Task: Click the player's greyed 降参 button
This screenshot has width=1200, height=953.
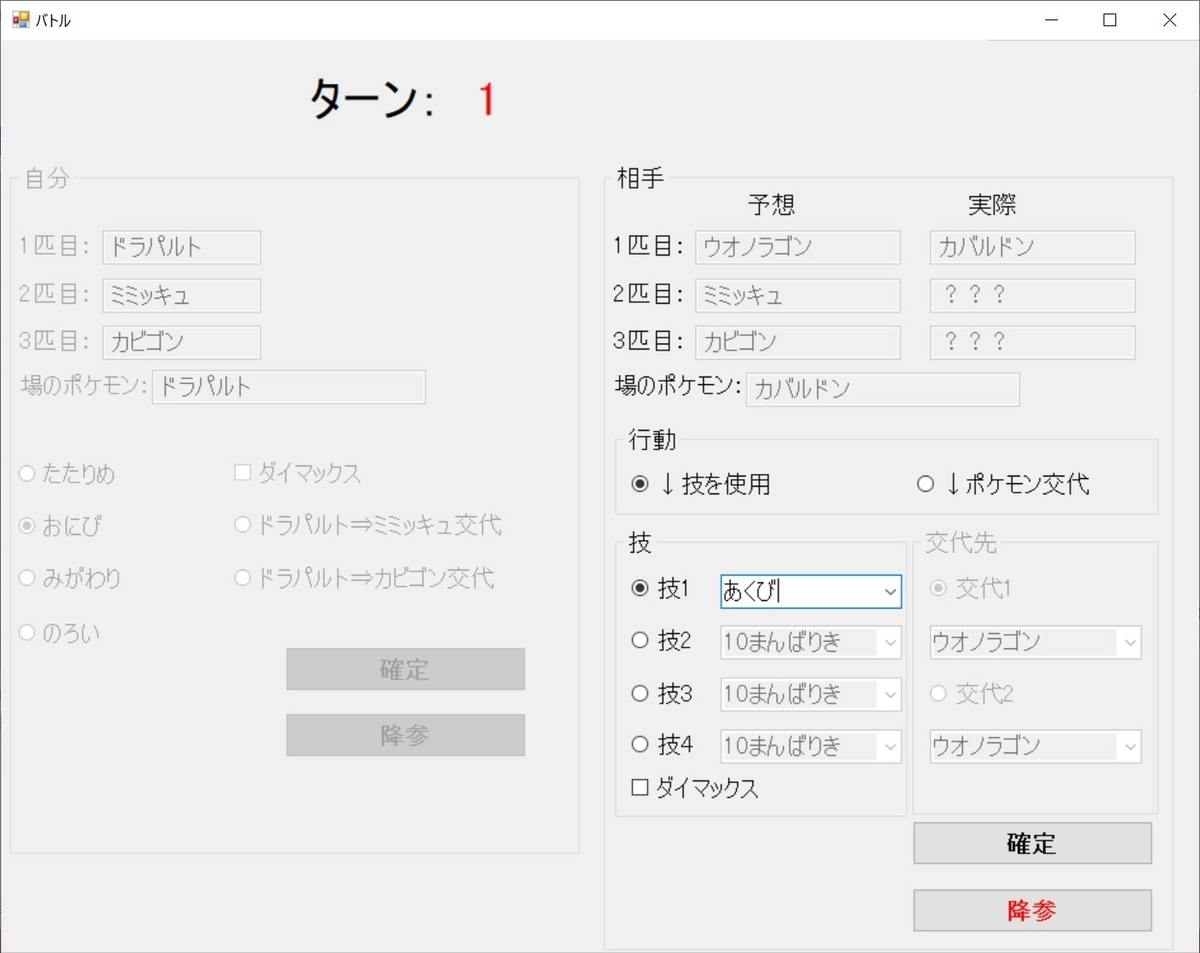Action: point(405,735)
